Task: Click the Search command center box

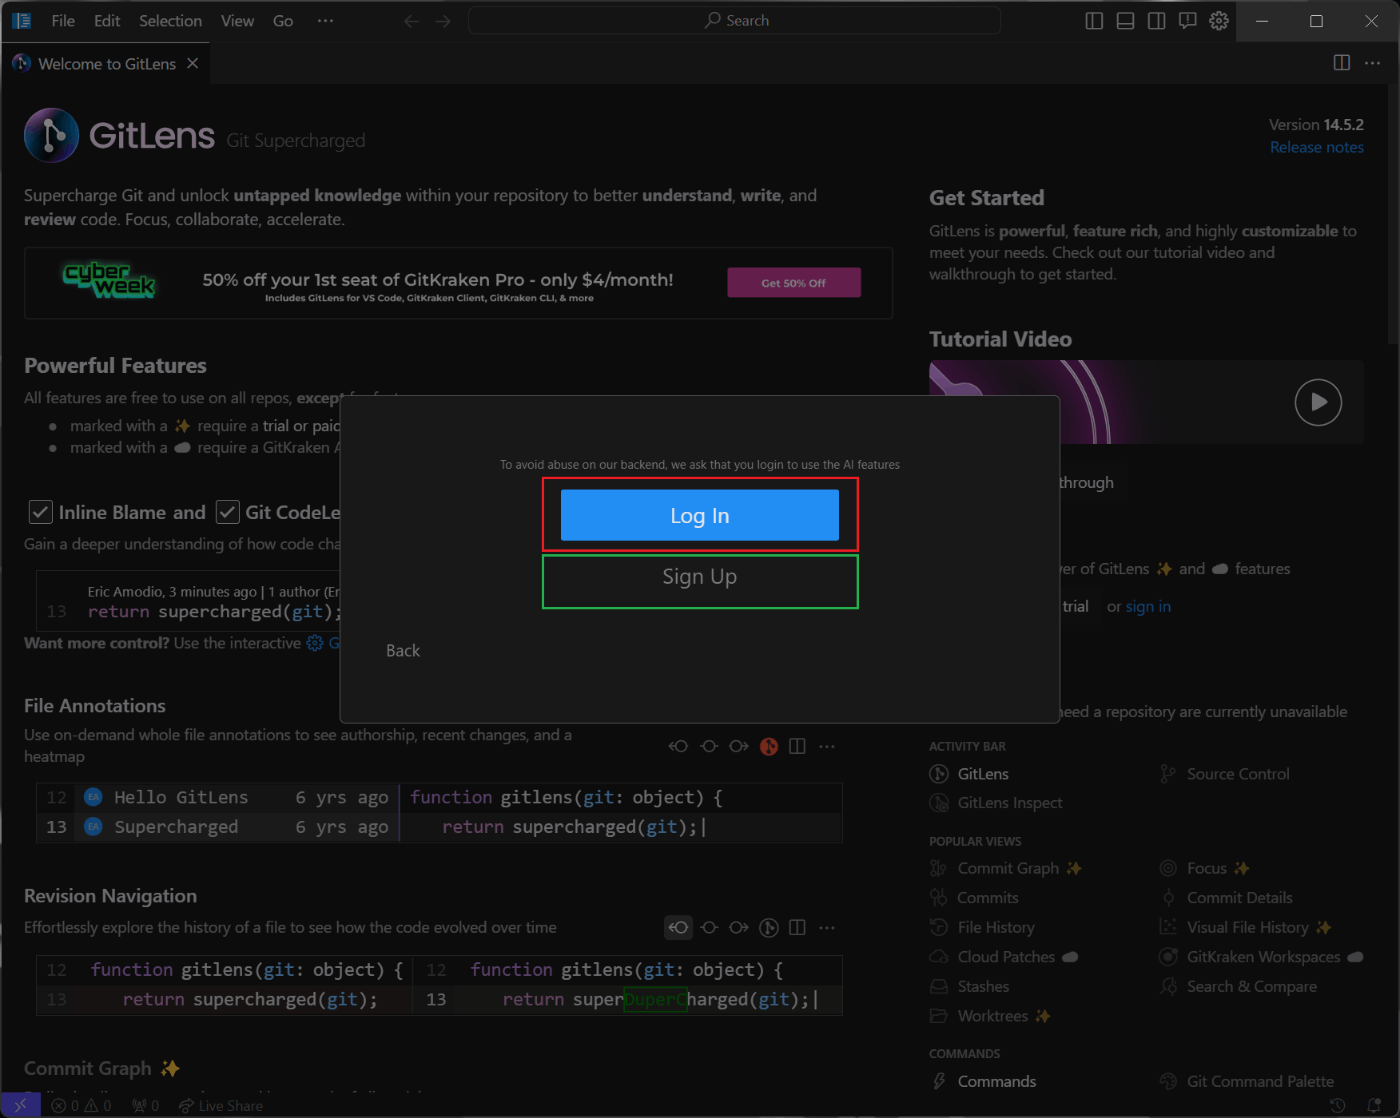Action: [735, 20]
